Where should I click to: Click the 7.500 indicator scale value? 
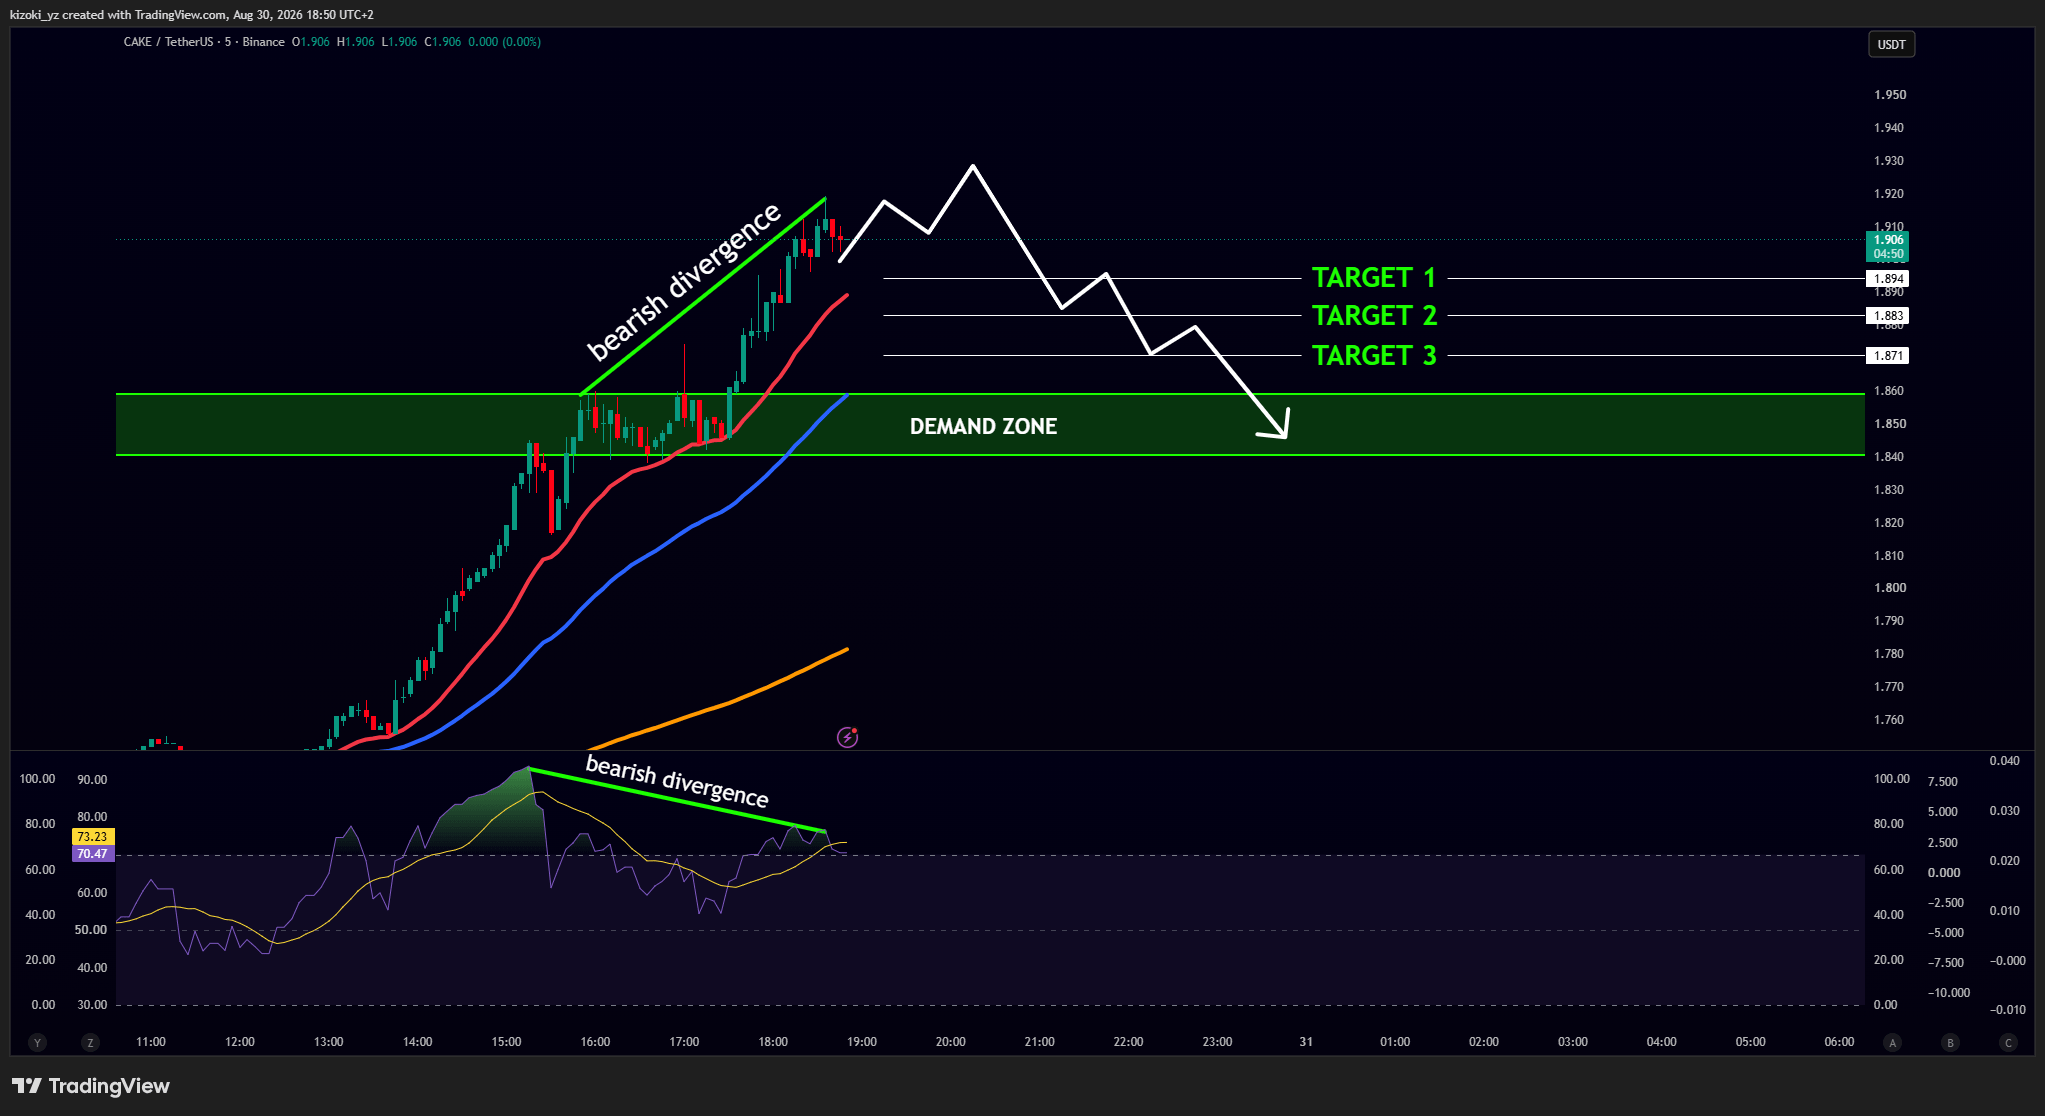pyautogui.click(x=1943, y=782)
